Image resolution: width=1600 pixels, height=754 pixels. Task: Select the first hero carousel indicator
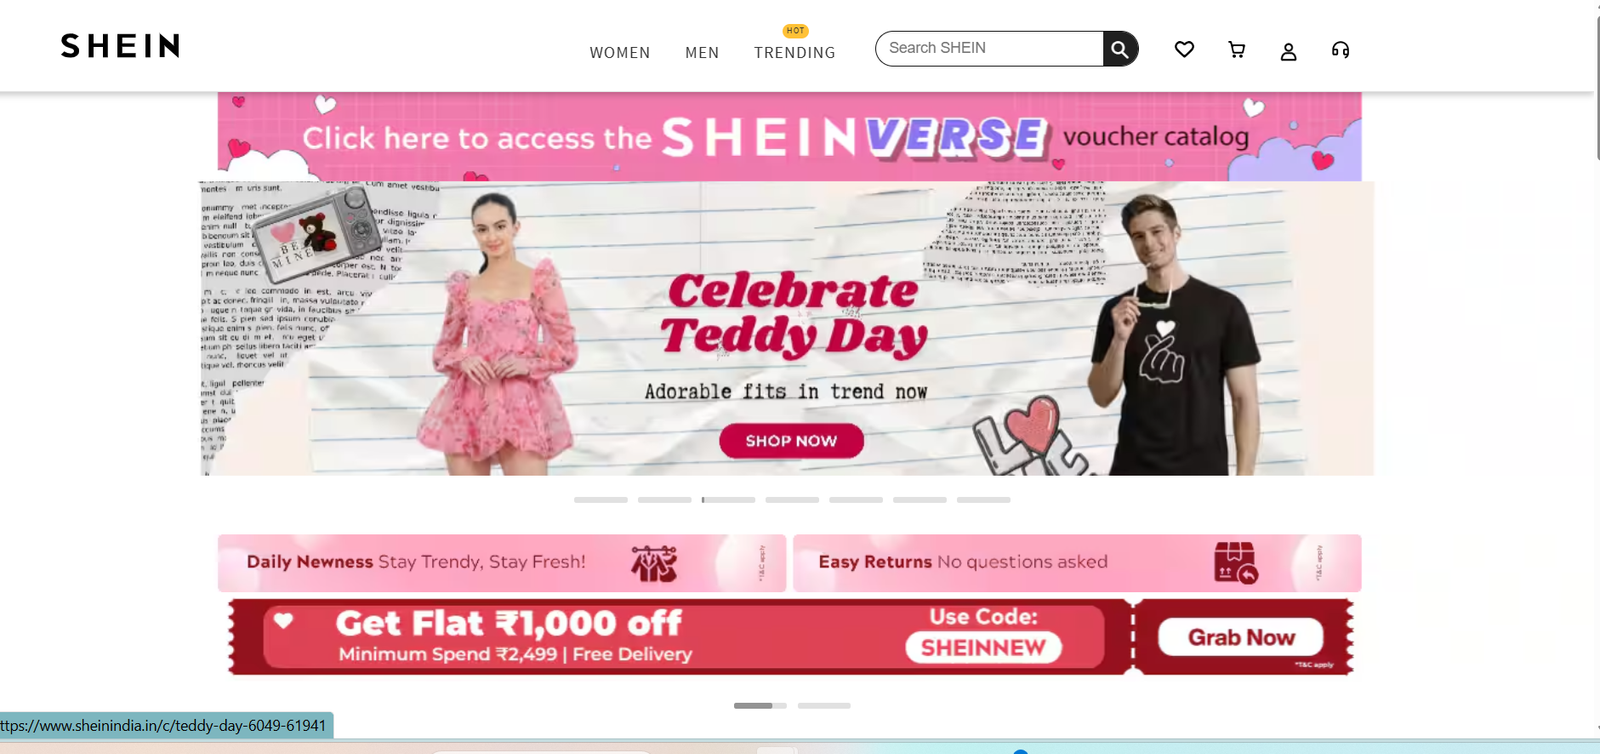(x=601, y=499)
